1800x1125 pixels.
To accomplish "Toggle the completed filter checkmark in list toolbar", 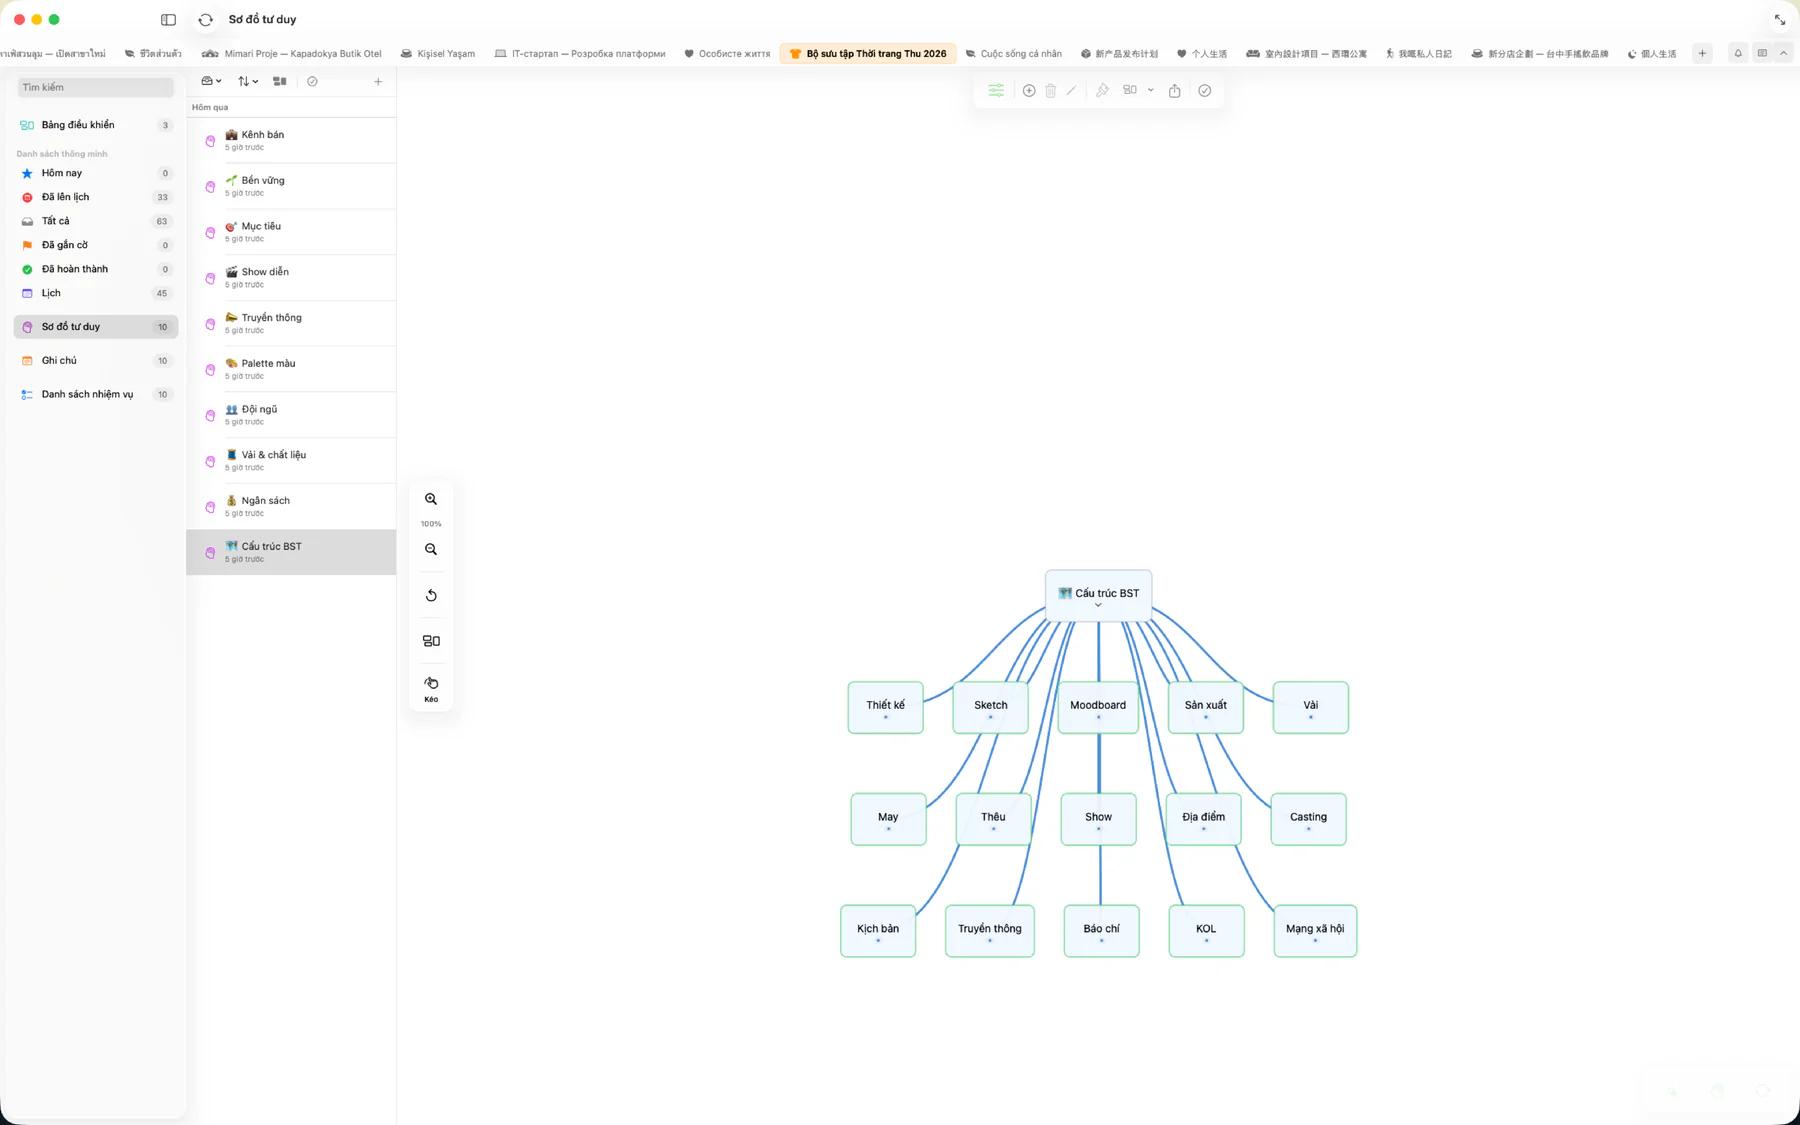I will tap(312, 81).
